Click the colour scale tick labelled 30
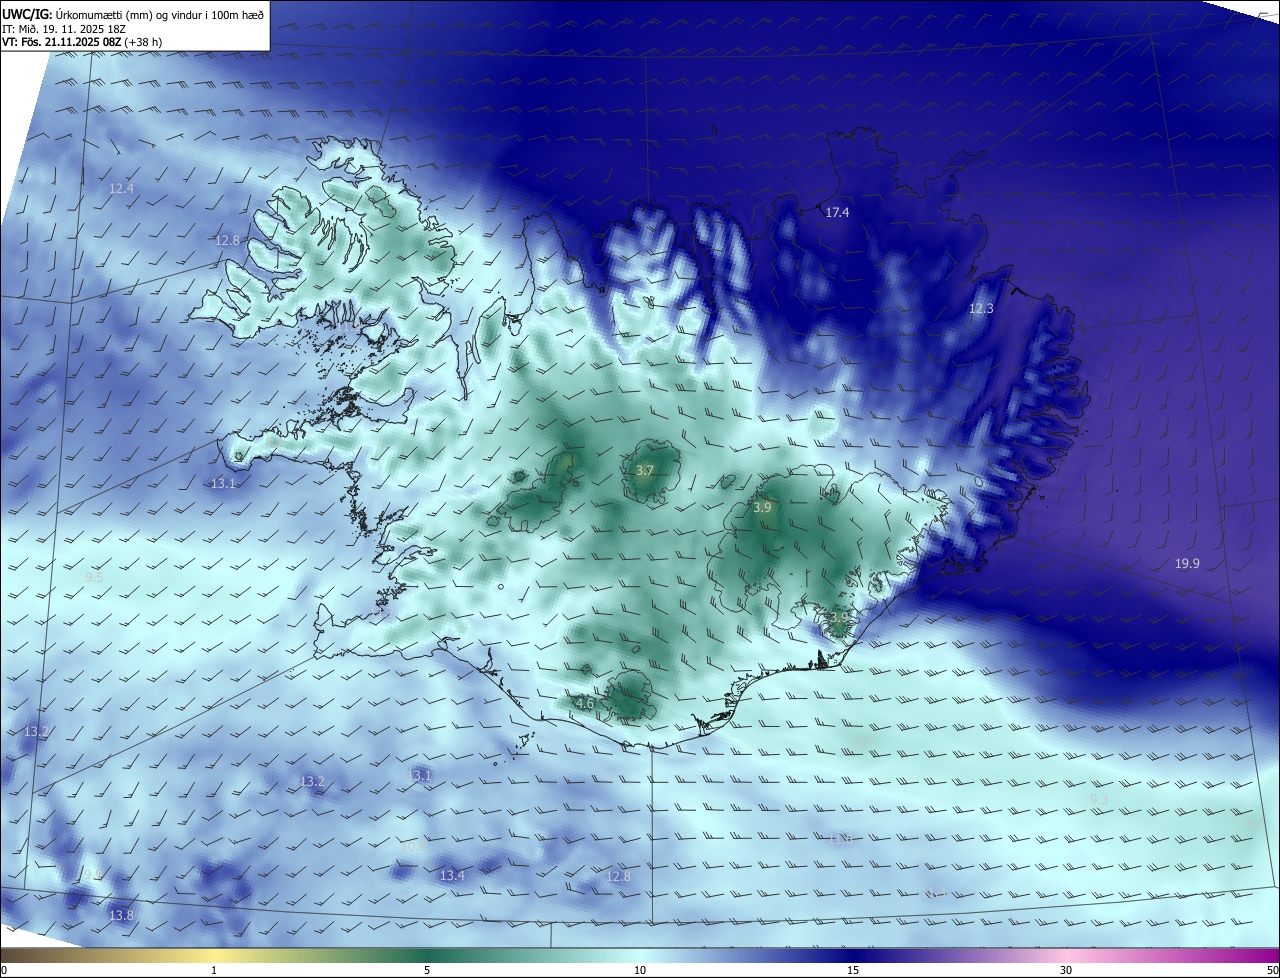This screenshot has height=978, width=1280. tap(1066, 970)
